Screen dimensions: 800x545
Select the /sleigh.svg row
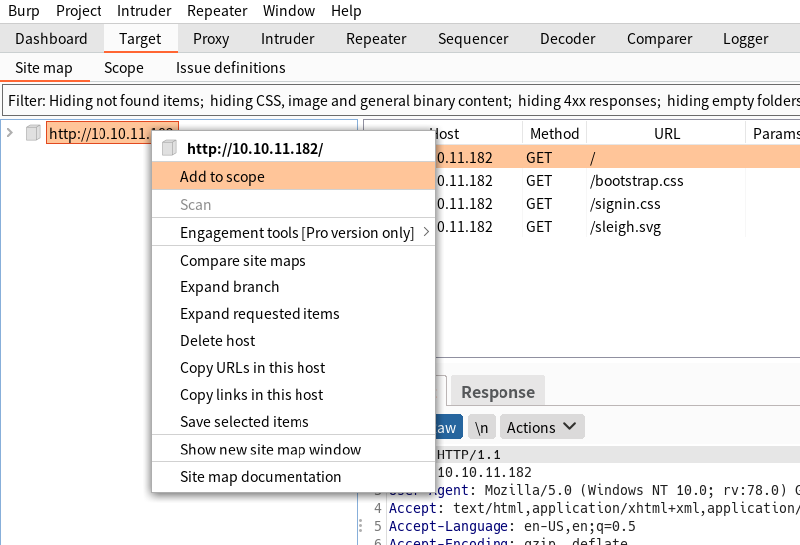click(x=617, y=227)
